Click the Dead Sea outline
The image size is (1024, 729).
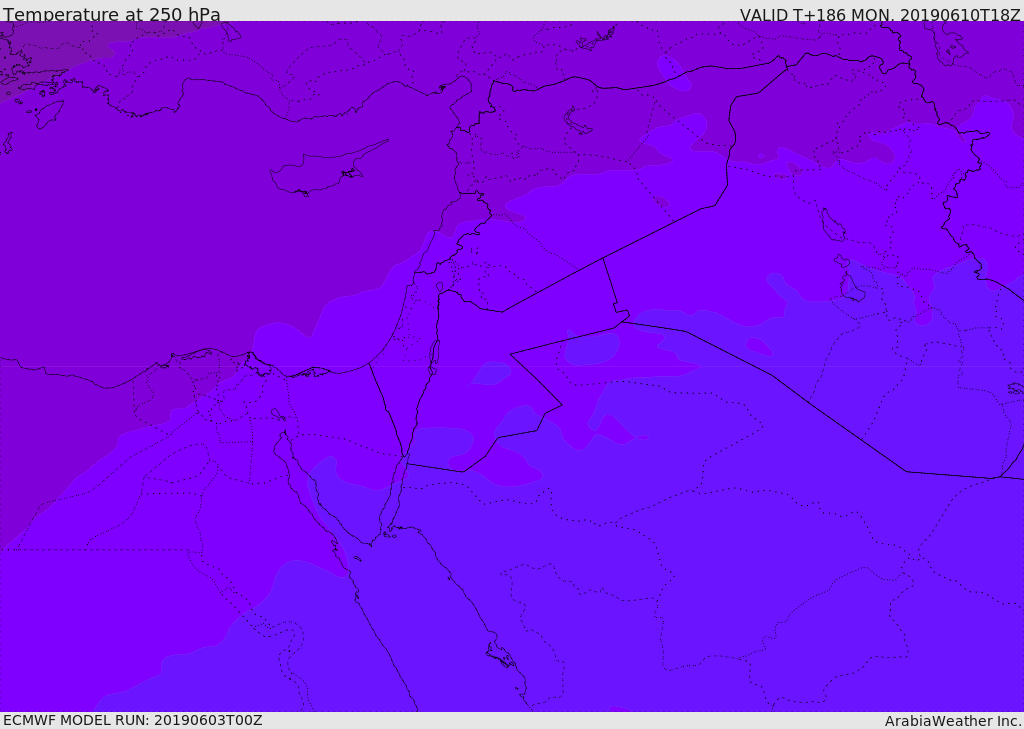[433, 357]
